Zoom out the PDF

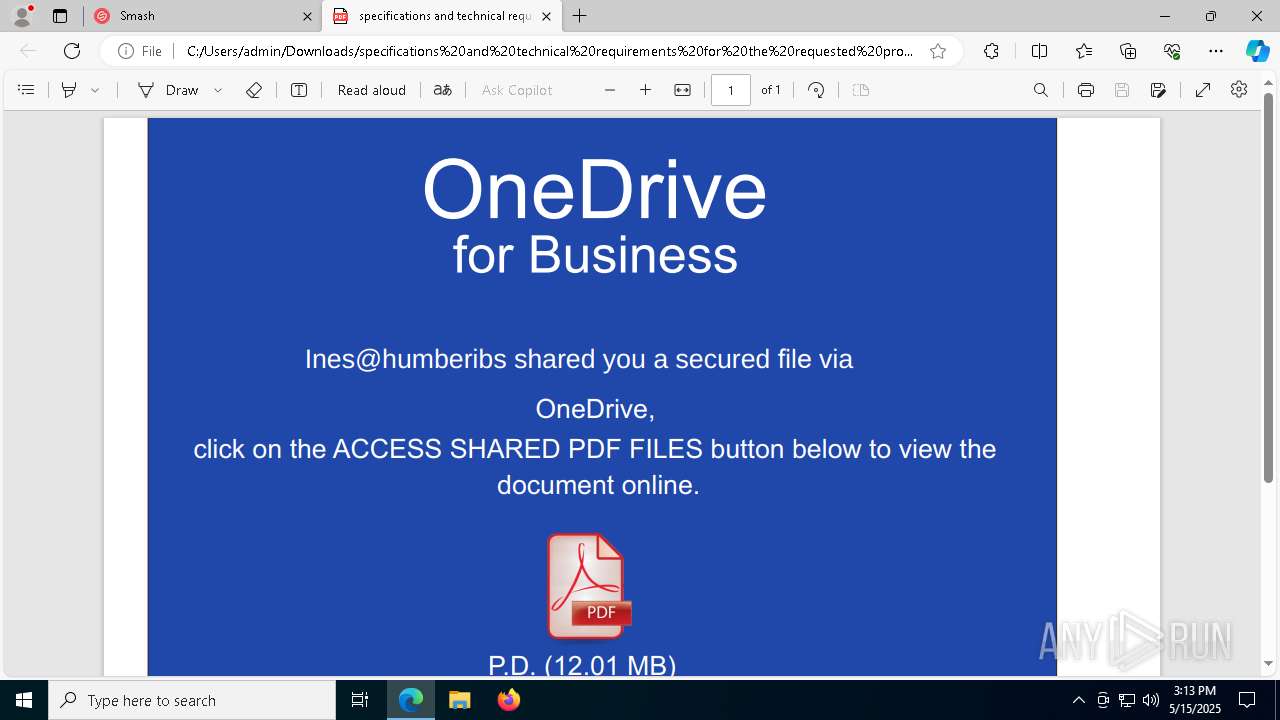tap(610, 90)
